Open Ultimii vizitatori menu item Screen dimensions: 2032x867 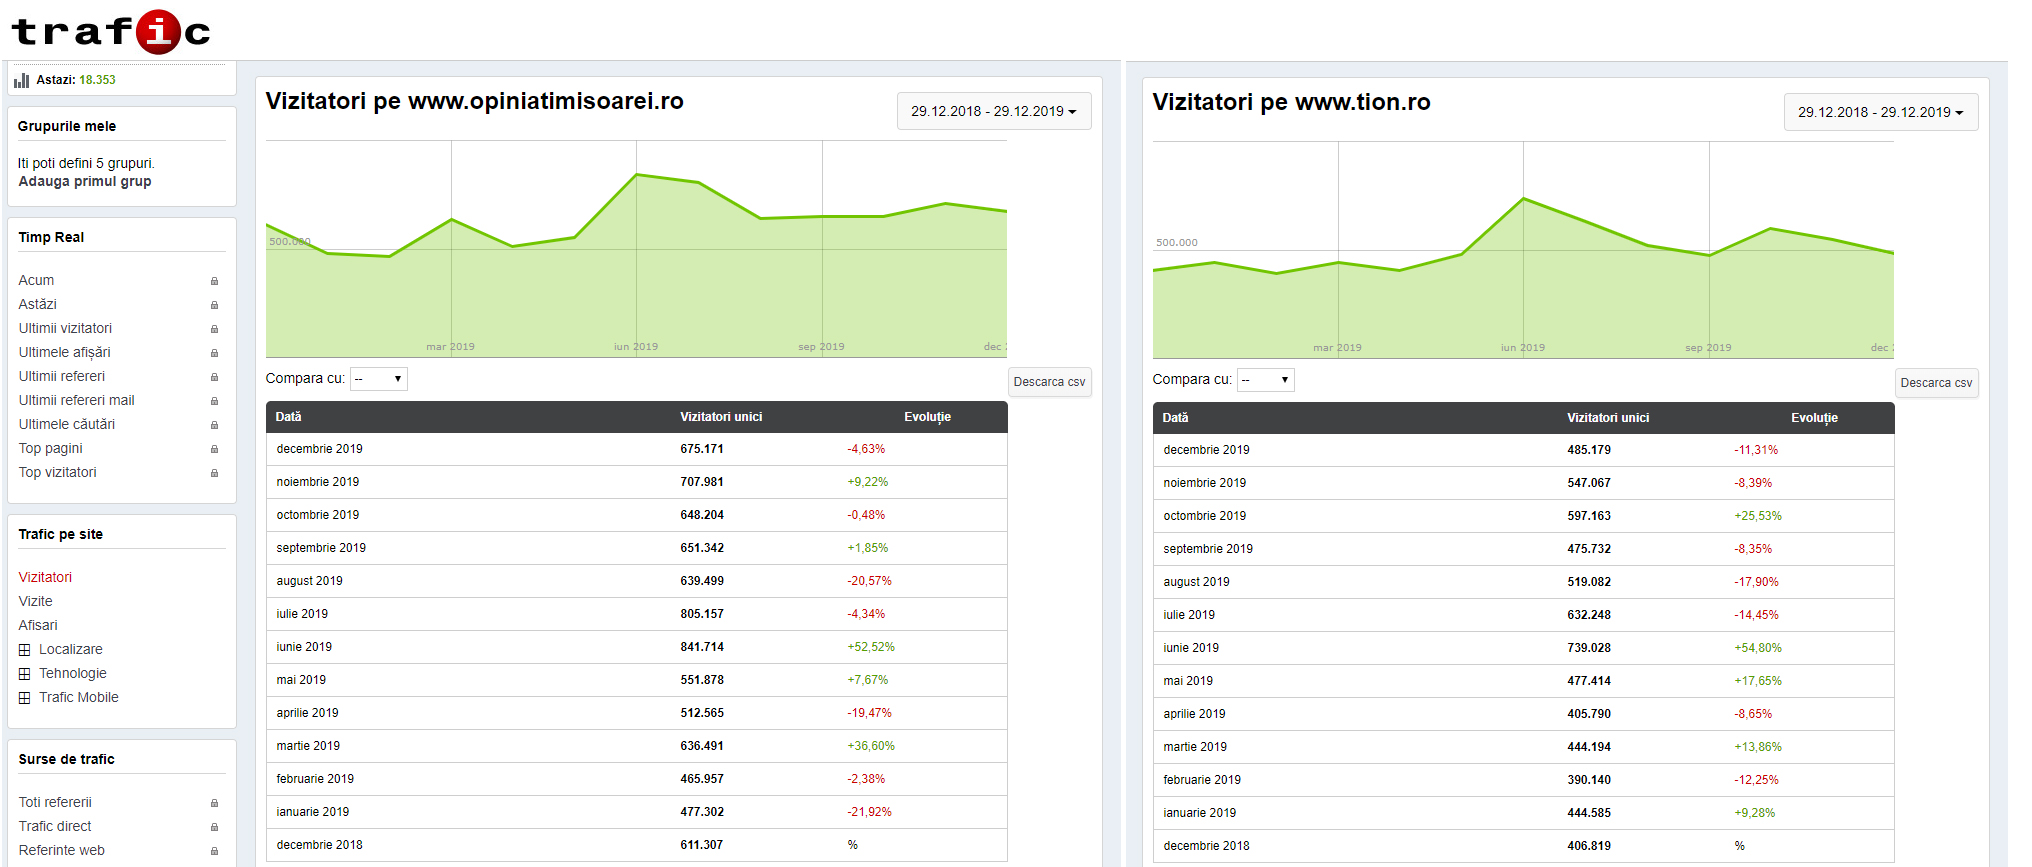click(65, 328)
